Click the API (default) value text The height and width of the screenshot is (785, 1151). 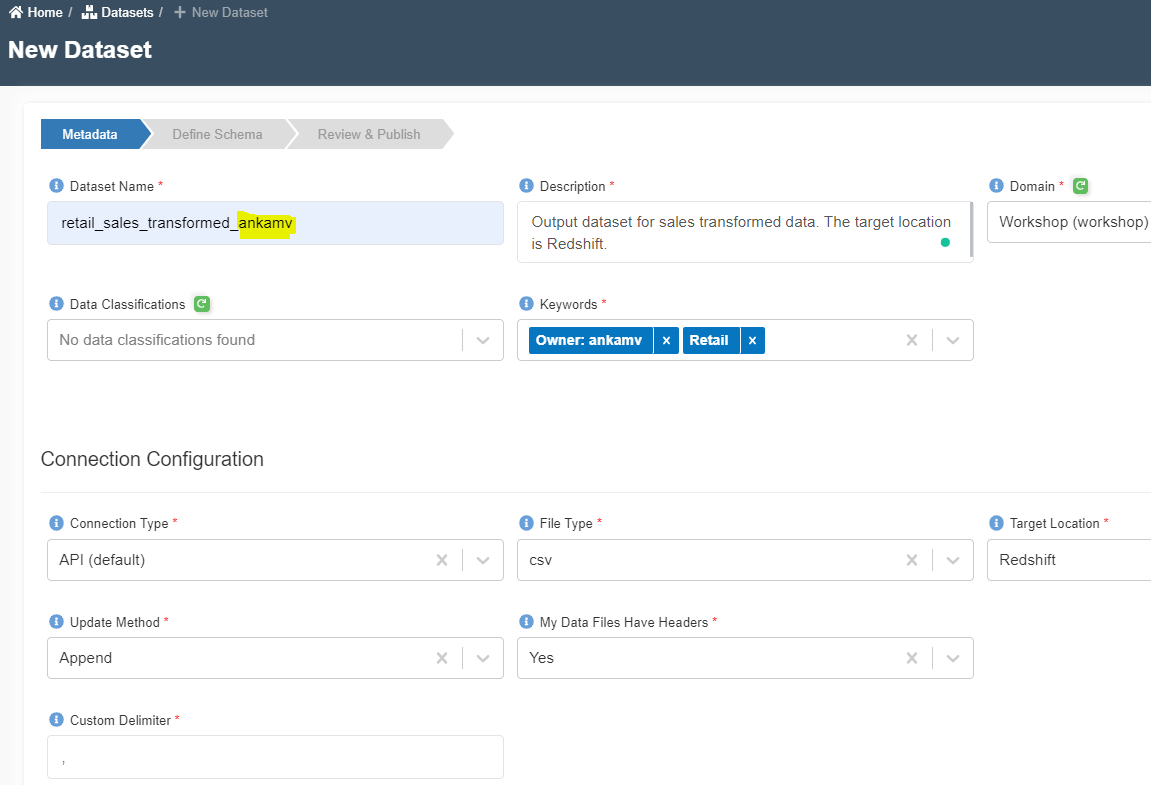(x=102, y=560)
